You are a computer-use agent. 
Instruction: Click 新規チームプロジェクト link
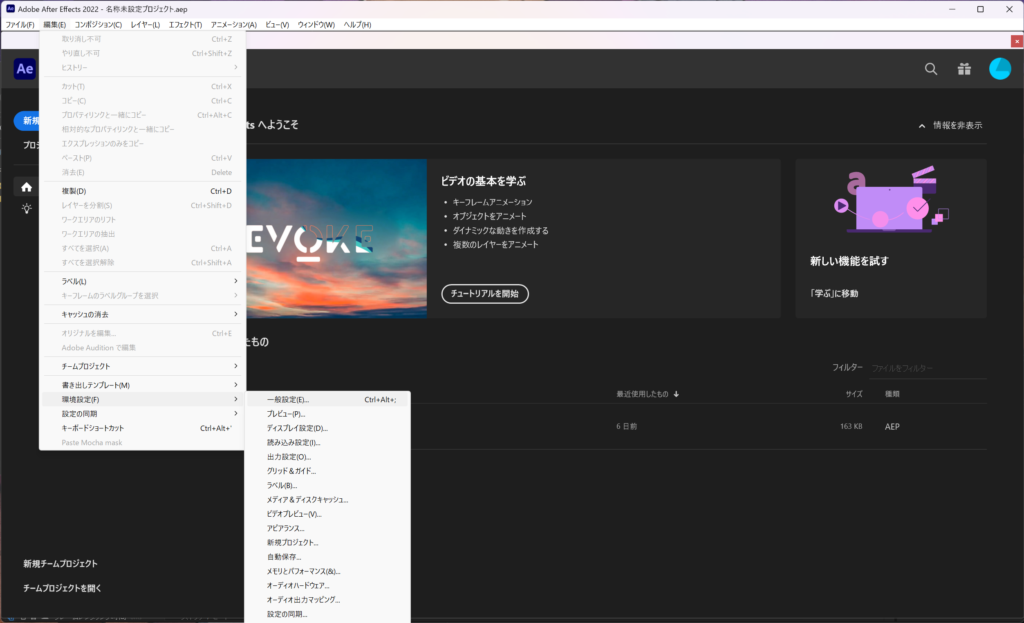60,564
